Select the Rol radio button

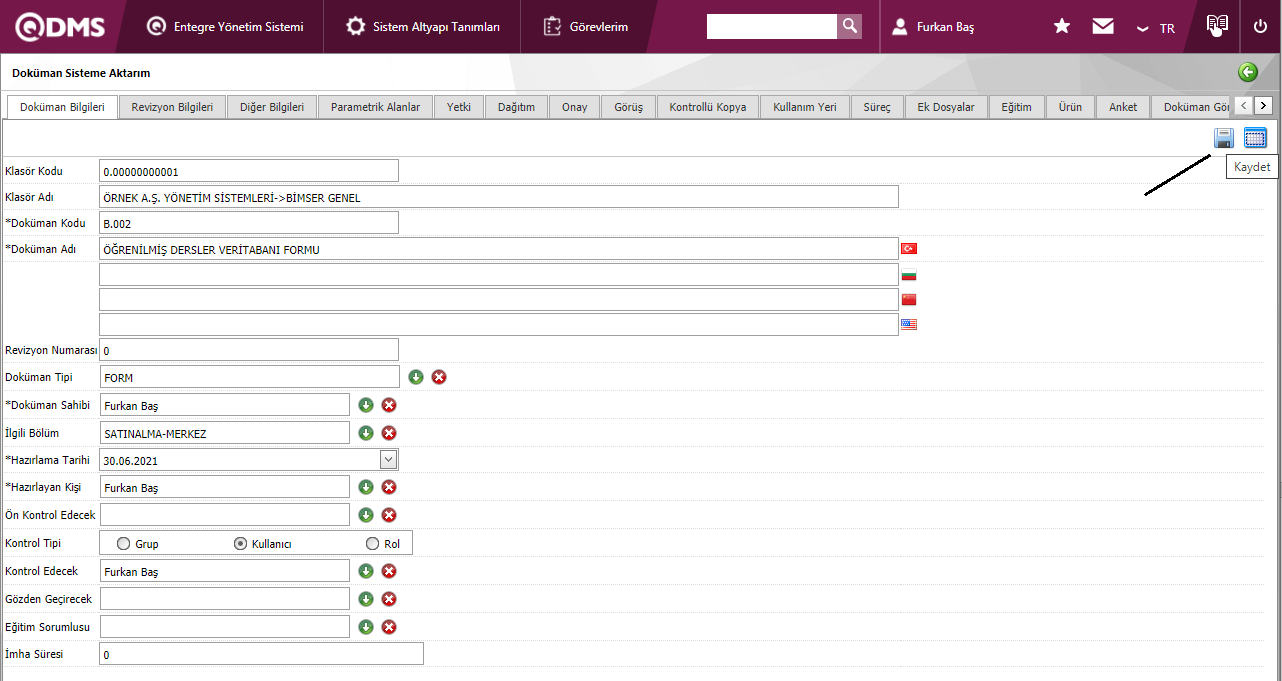coord(373,544)
